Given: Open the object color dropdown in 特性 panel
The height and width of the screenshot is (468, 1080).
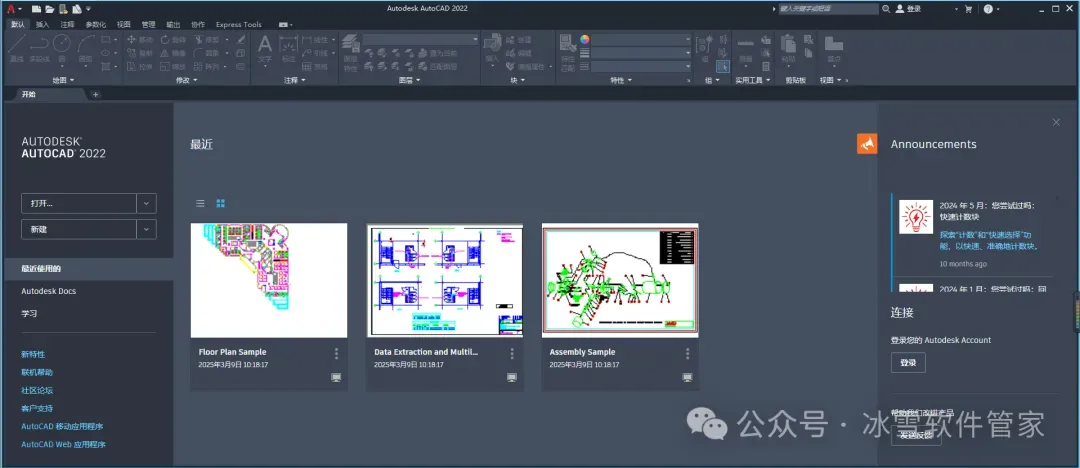Looking at the screenshot, I should click(641, 40).
